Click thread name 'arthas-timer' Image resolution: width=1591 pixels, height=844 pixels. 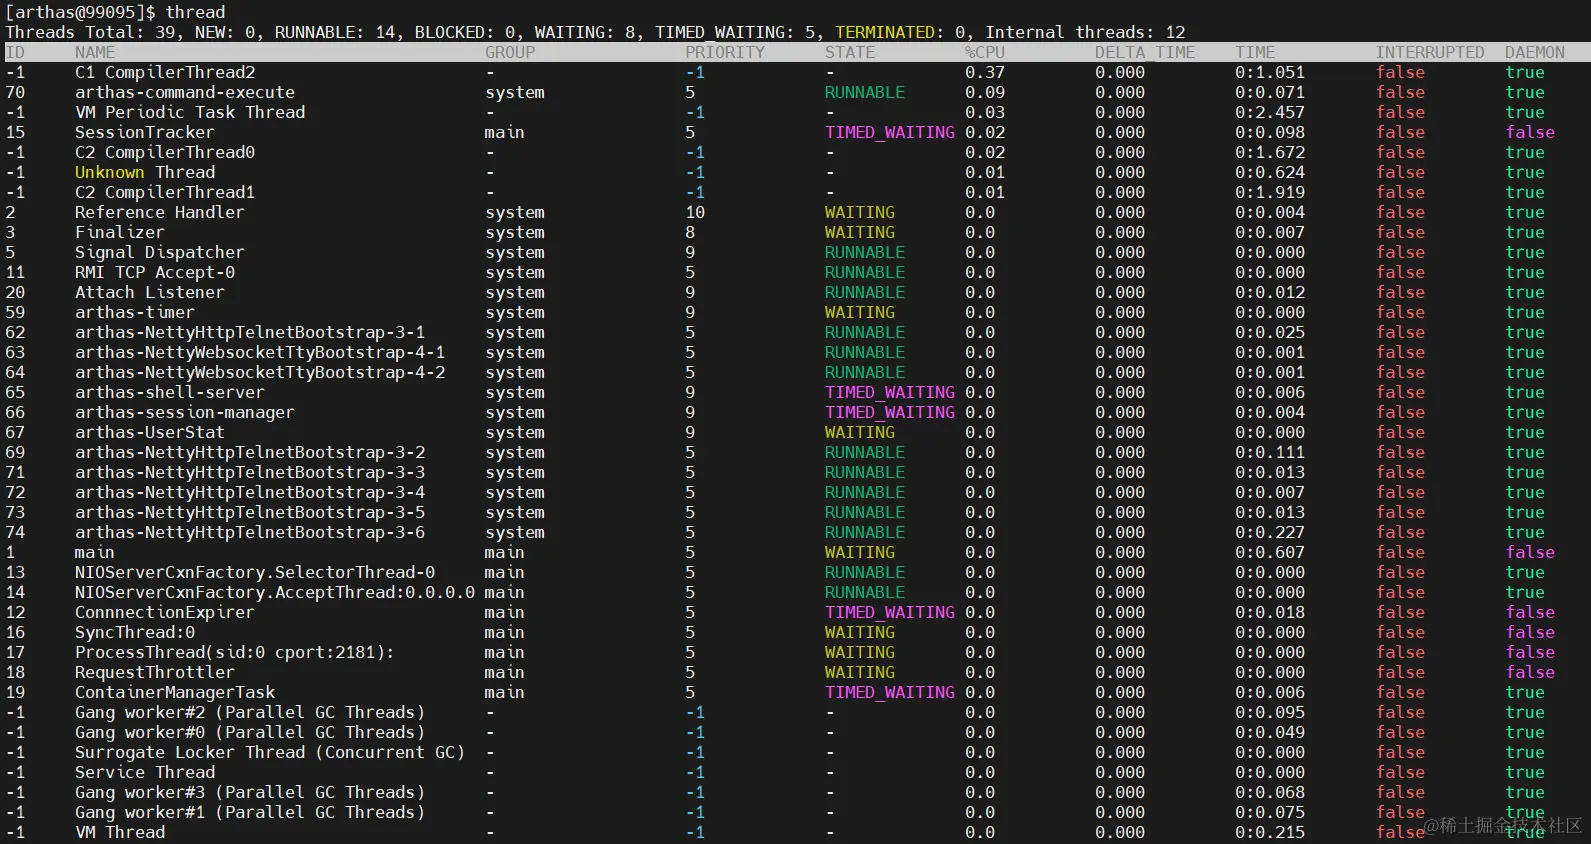point(135,312)
